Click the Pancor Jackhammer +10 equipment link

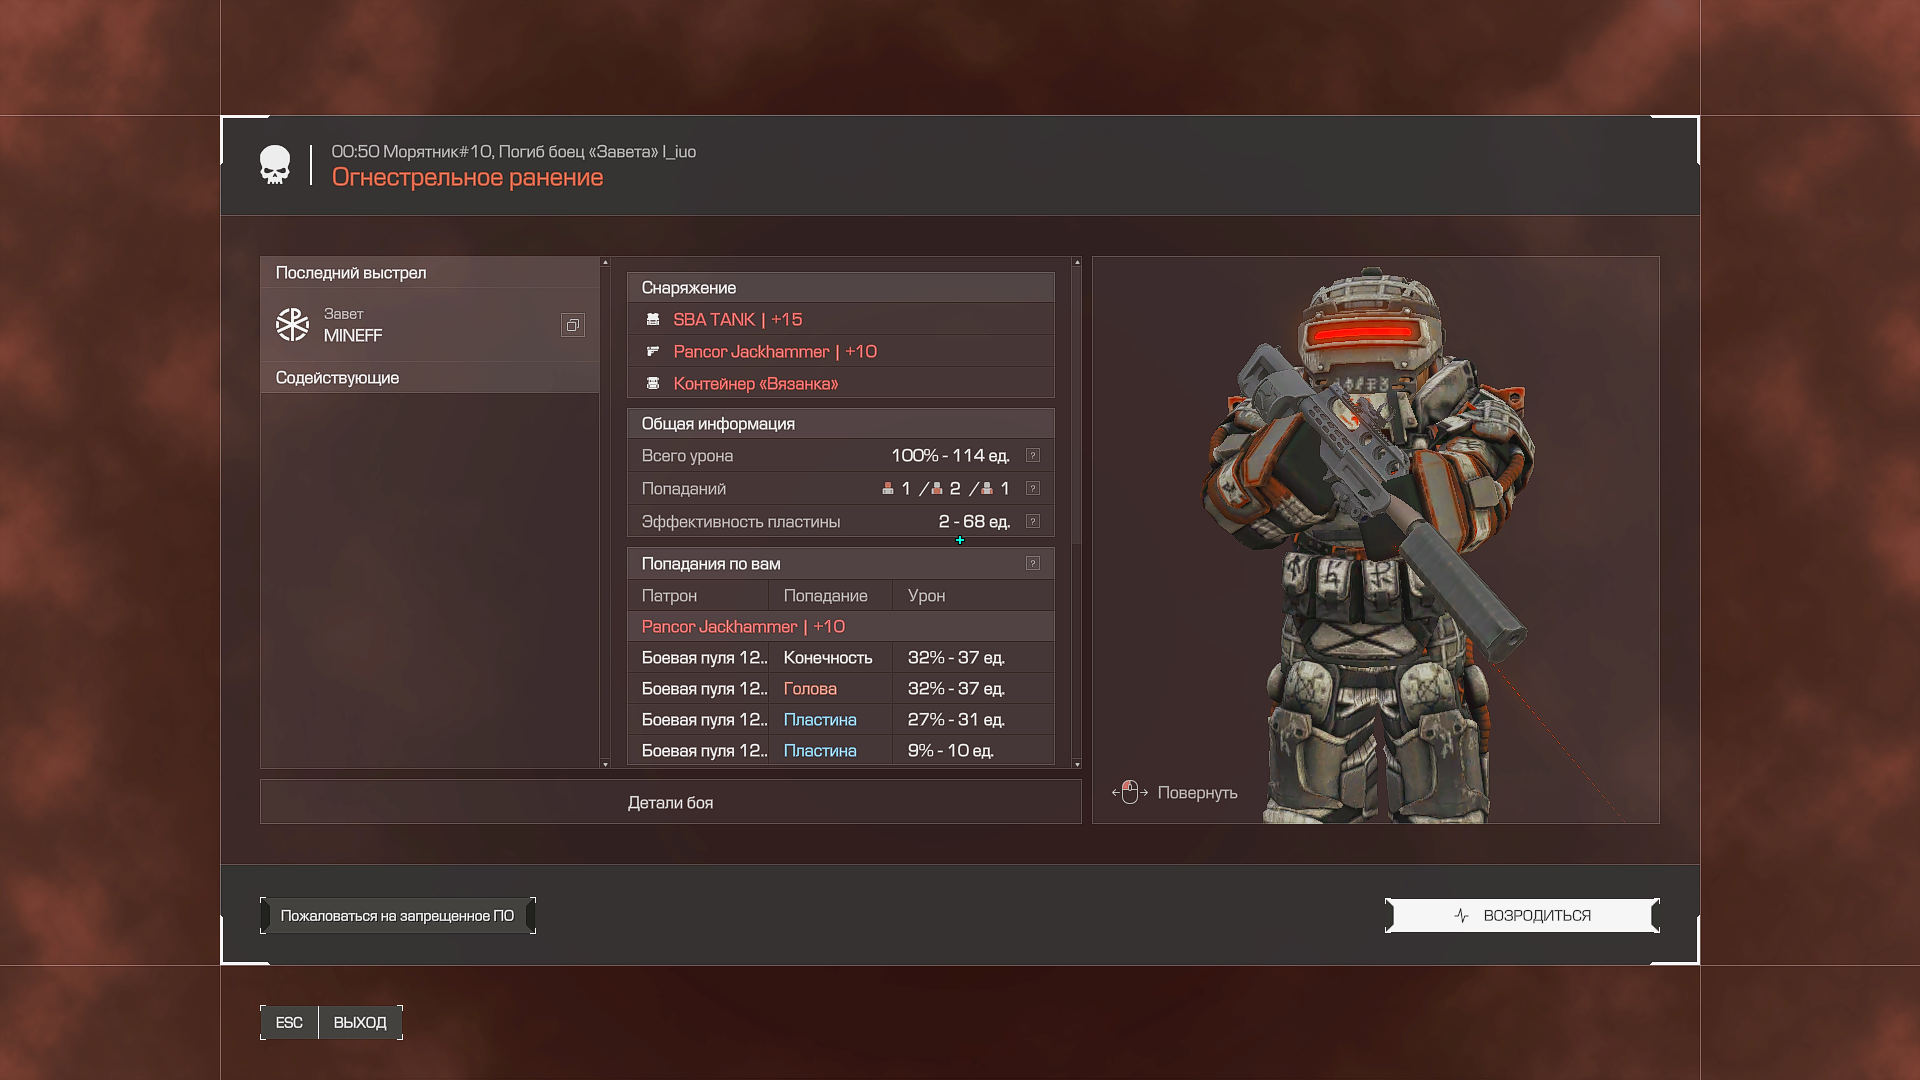click(775, 352)
